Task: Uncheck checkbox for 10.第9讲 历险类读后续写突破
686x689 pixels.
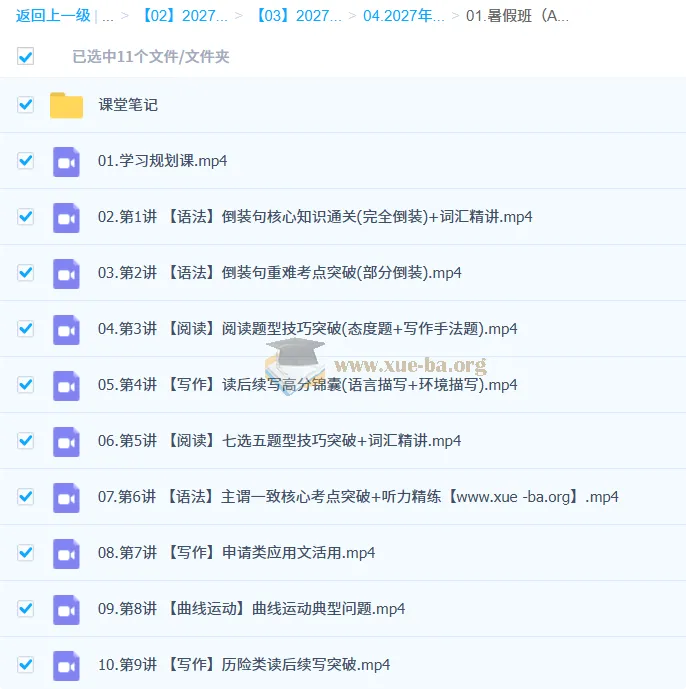Action: click(25, 664)
